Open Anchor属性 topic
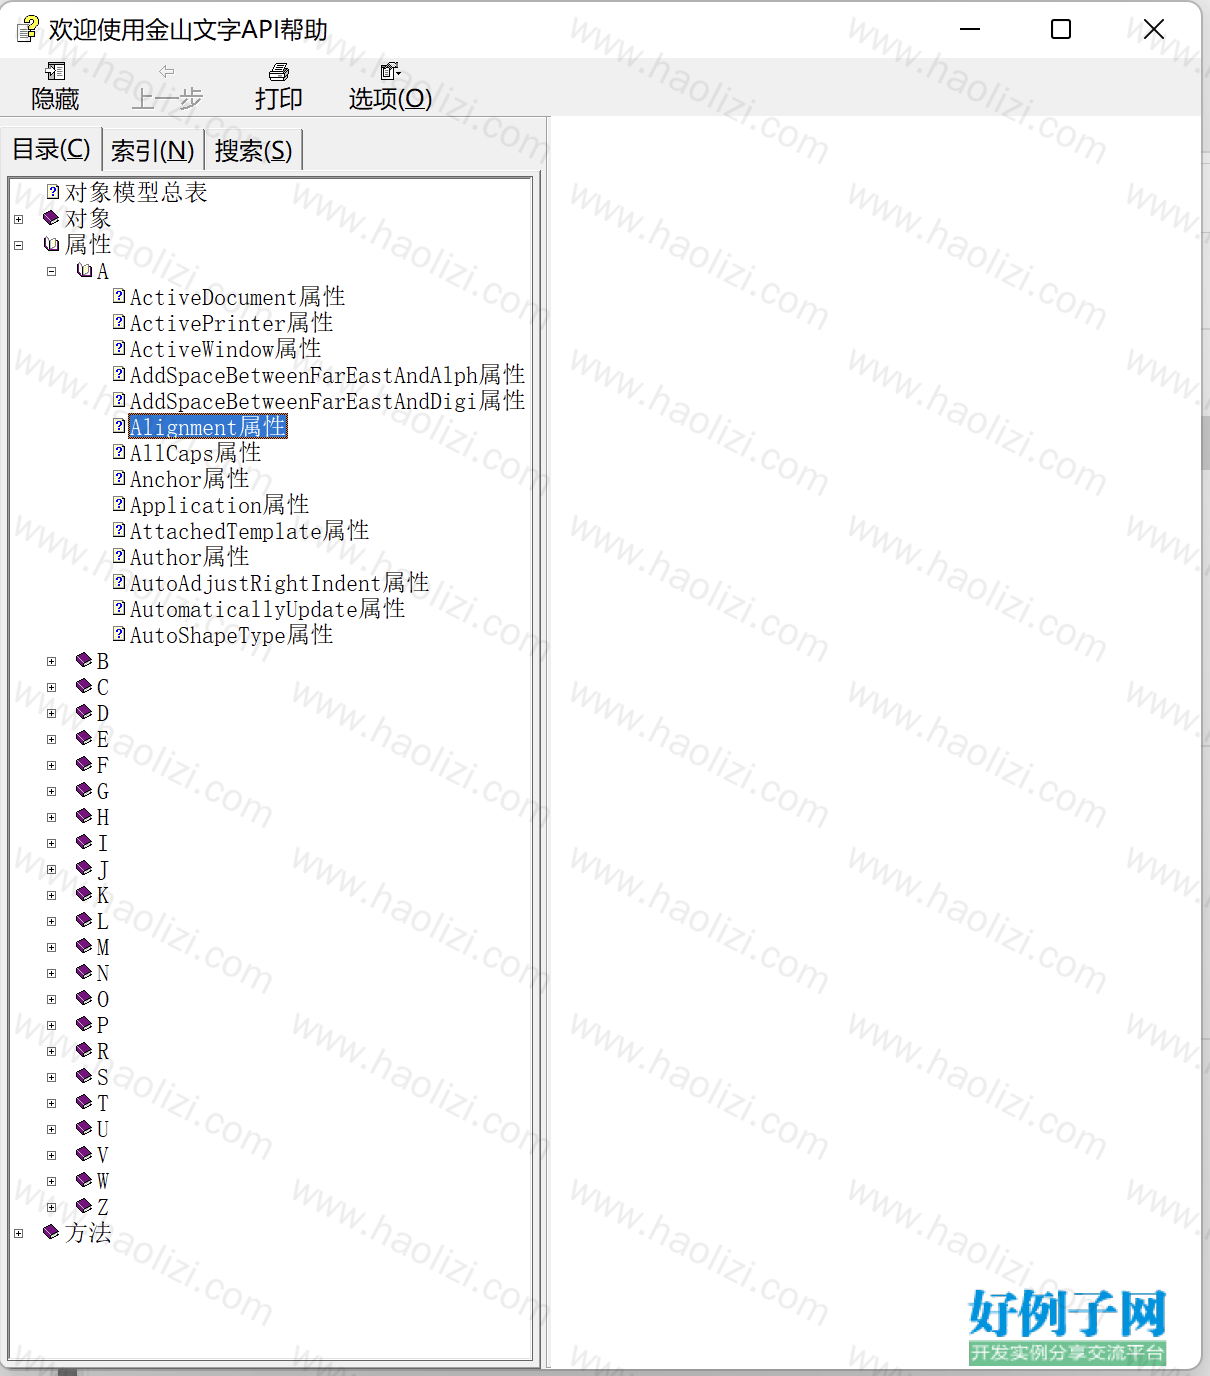Viewport: 1210px width, 1376px height. (190, 479)
